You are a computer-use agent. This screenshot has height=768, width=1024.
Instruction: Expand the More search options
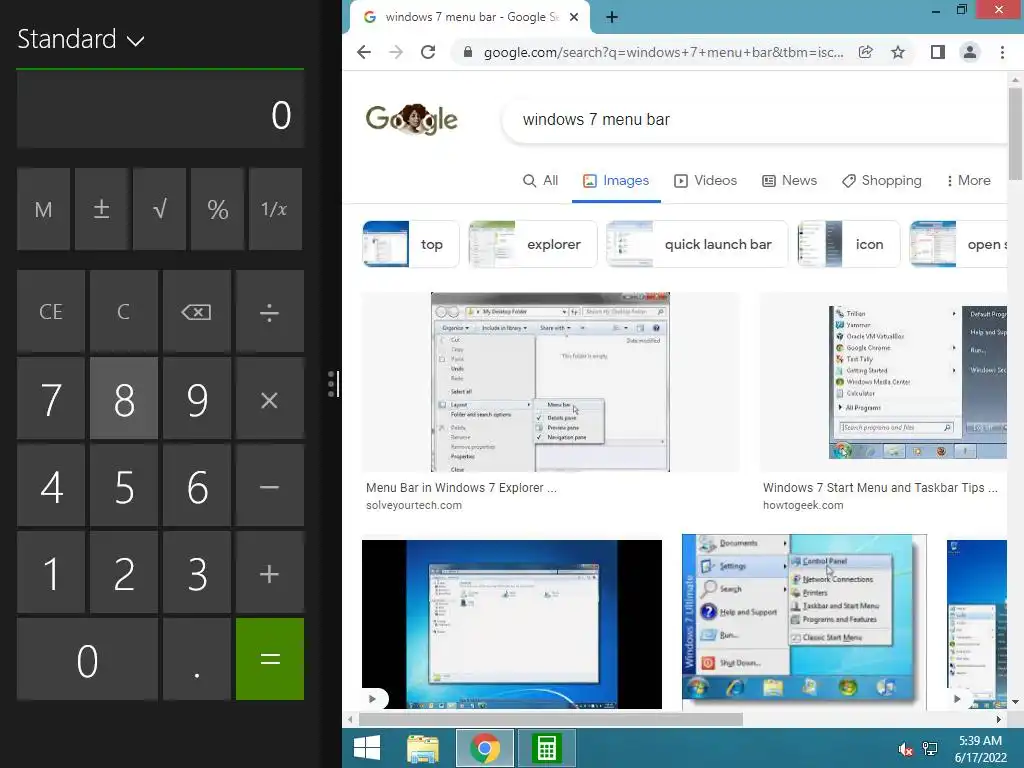(x=968, y=181)
